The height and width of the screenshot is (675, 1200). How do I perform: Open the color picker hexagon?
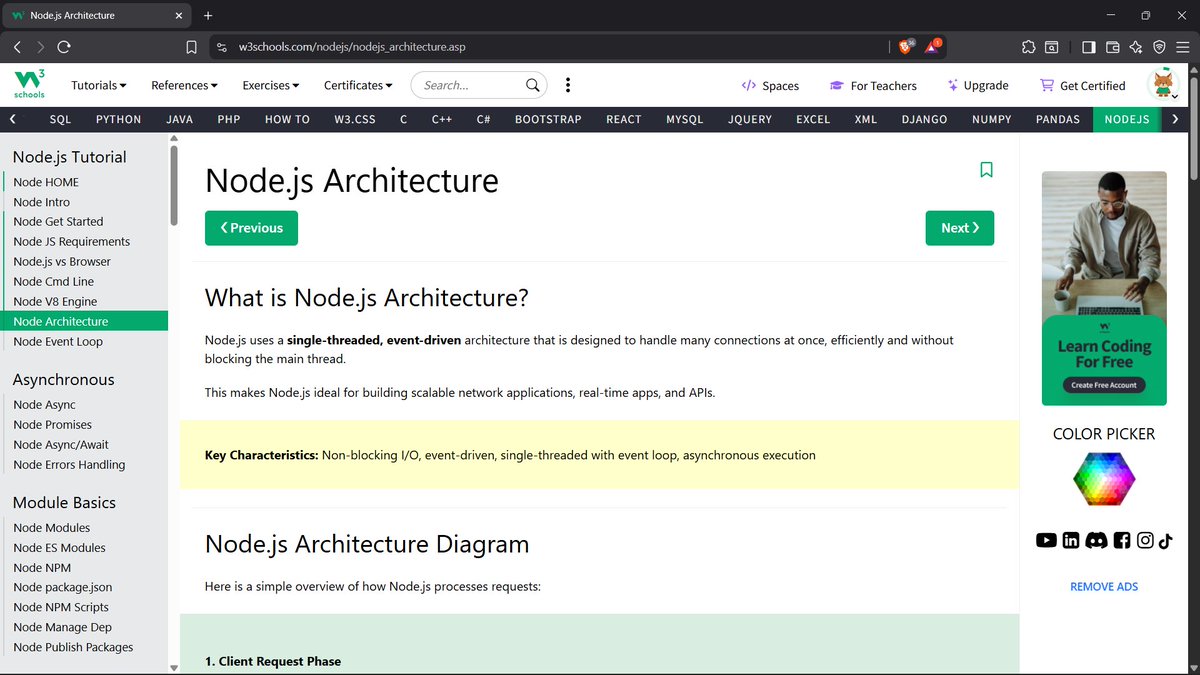point(1104,479)
